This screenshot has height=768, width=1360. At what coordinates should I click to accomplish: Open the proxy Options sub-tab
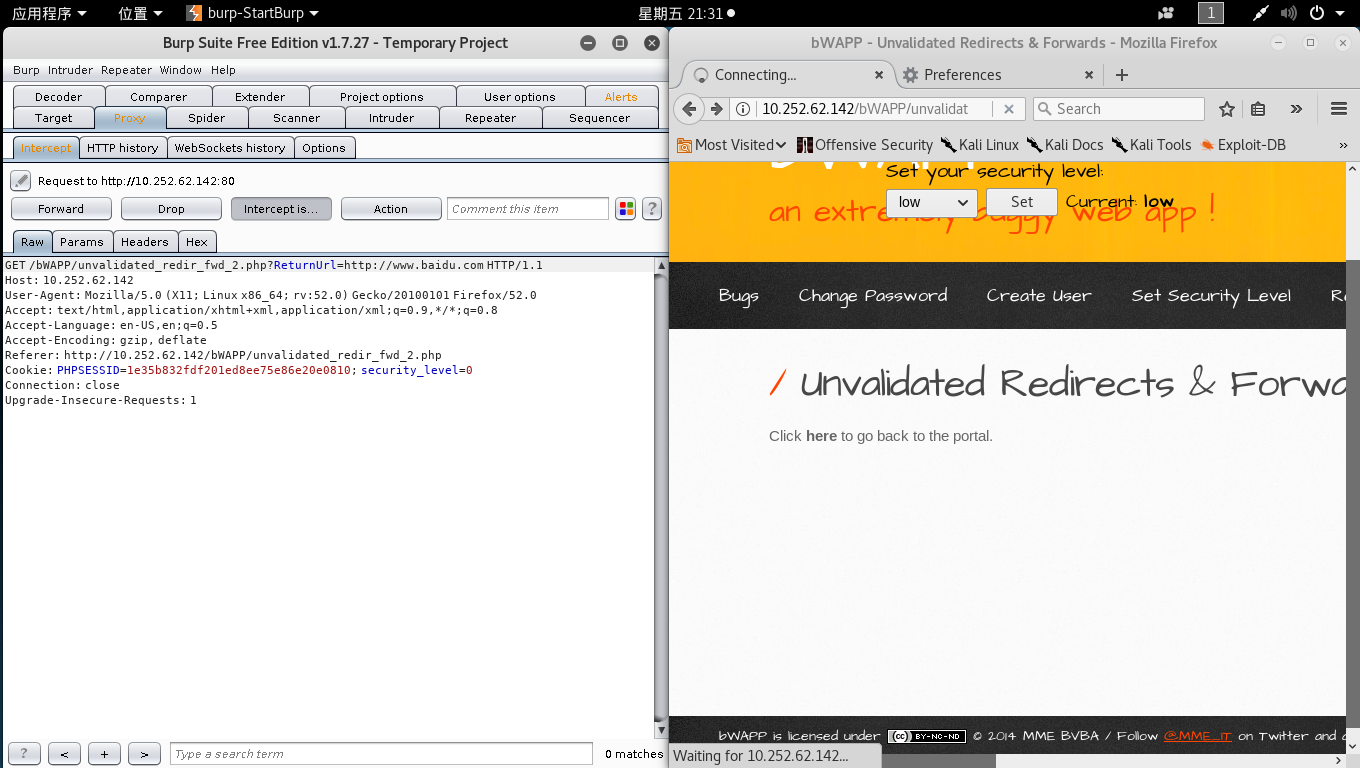click(324, 148)
